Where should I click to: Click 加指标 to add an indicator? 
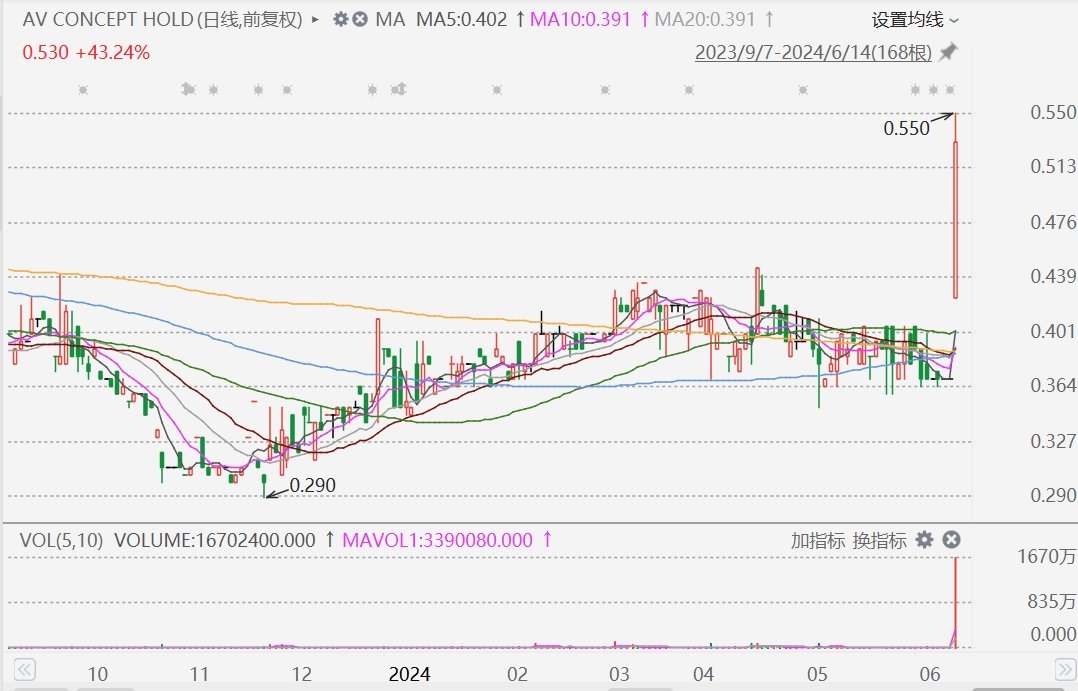(818, 540)
